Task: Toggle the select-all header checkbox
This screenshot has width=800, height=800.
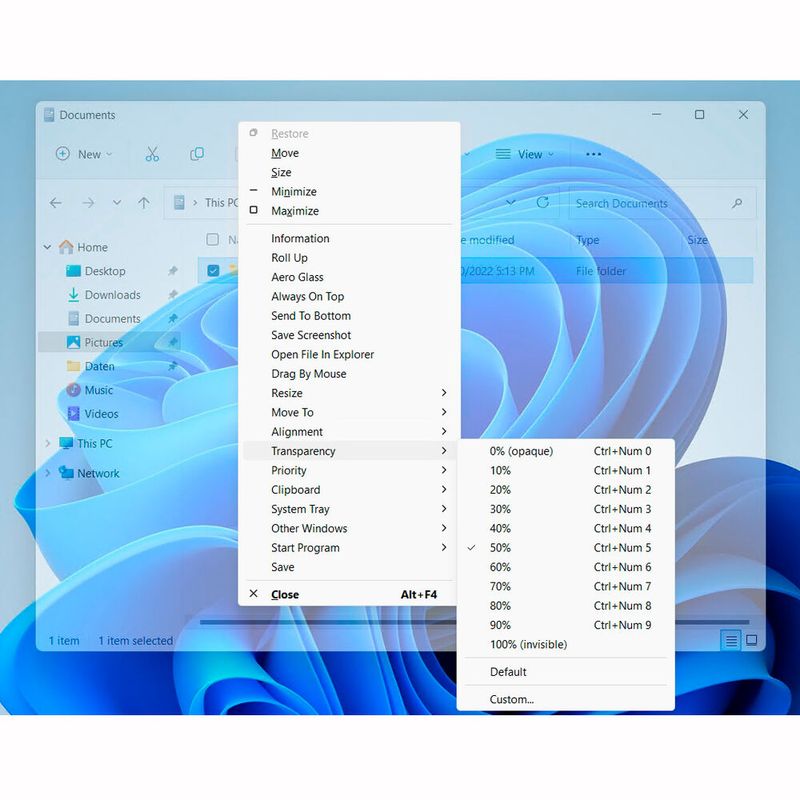Action: pyautogui.click(x=213, y=239)
